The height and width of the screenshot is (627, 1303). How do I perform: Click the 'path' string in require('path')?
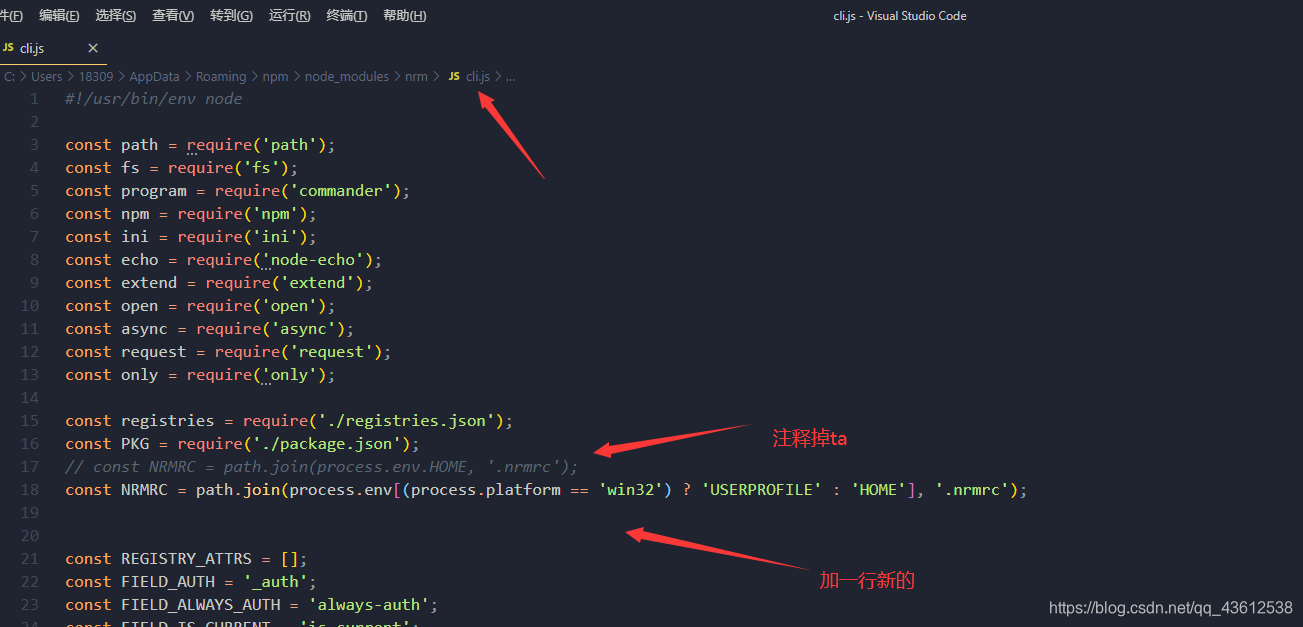tap(289, 145)
